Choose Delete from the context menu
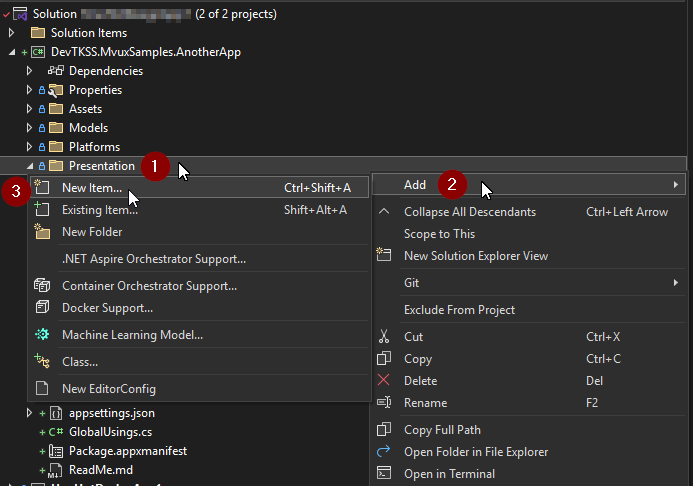This screenshot has width=693, height=486. (x=529, y=381)
